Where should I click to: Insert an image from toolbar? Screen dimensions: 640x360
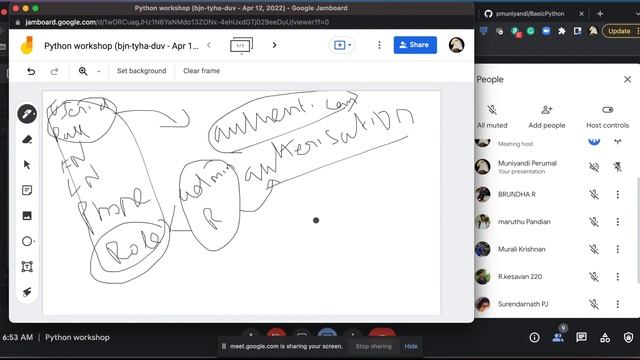27,216
